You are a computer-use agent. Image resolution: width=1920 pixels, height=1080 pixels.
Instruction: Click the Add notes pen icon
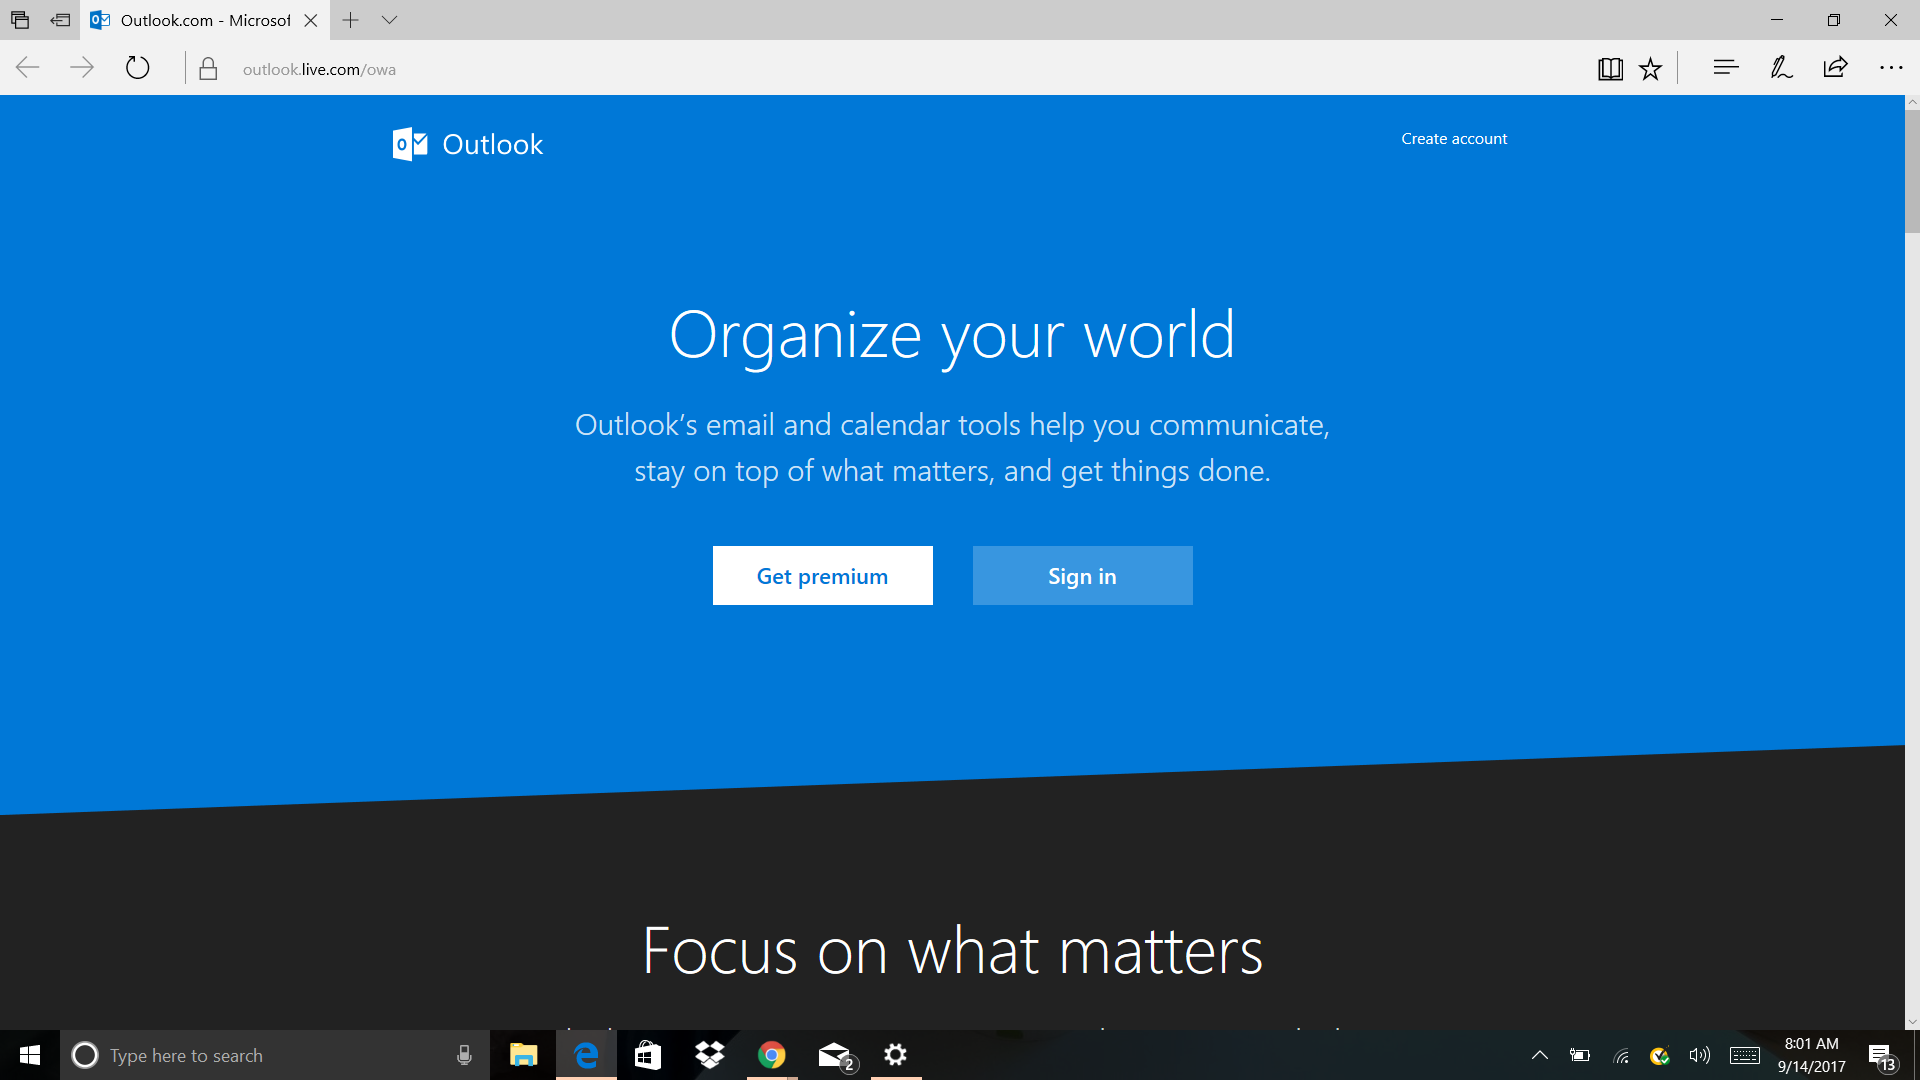pyautogui.click(x=1781, y=68)
